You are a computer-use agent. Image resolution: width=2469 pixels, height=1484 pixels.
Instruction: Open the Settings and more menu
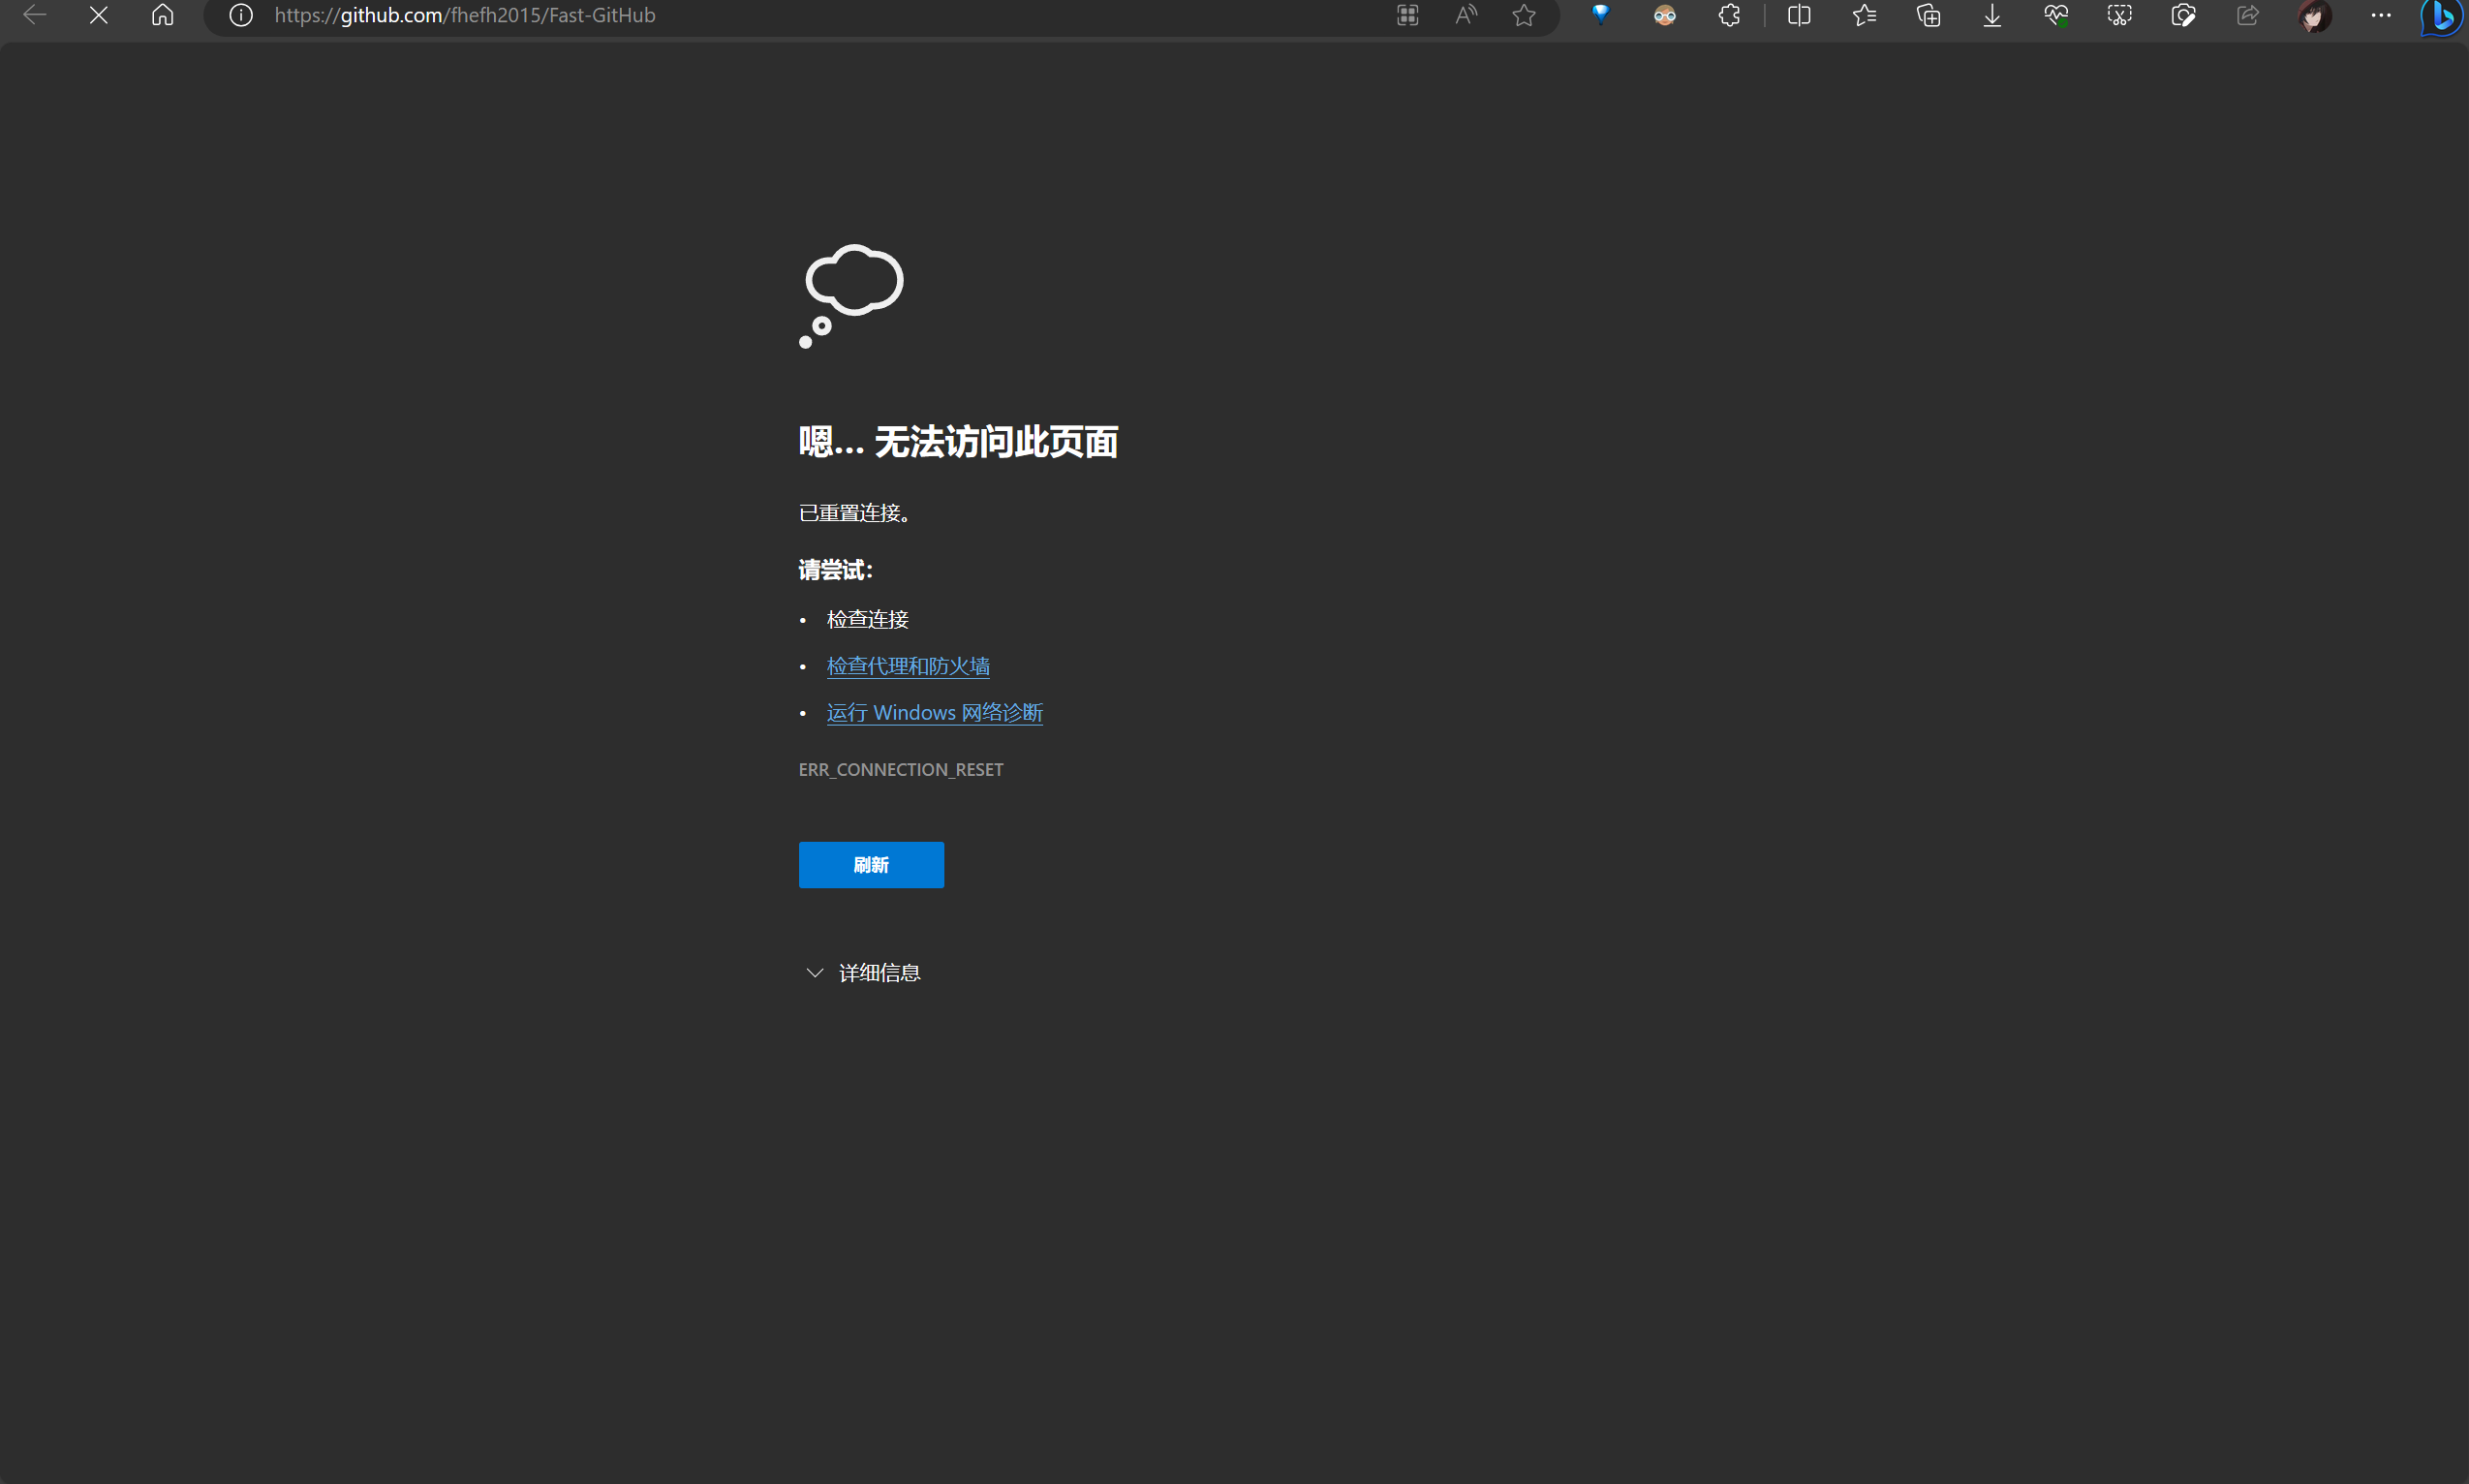pyautogui.click(x=2380, y=15)
